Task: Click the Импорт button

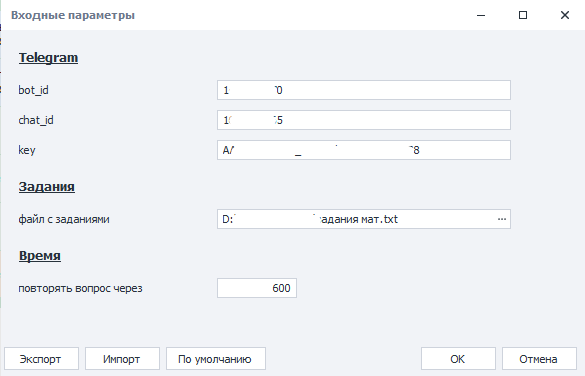Action: (x=122, y=359)
